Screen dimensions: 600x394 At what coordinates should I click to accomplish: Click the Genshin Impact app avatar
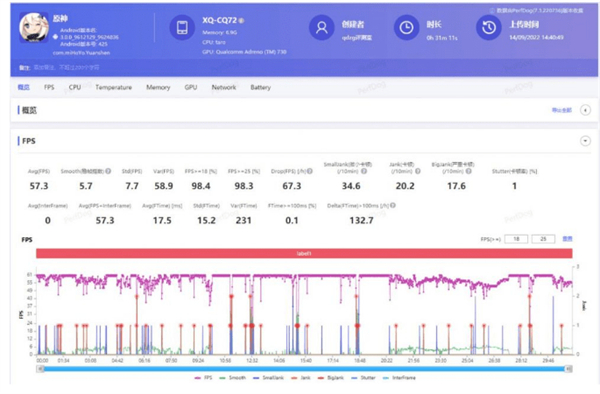click(34, 28)
